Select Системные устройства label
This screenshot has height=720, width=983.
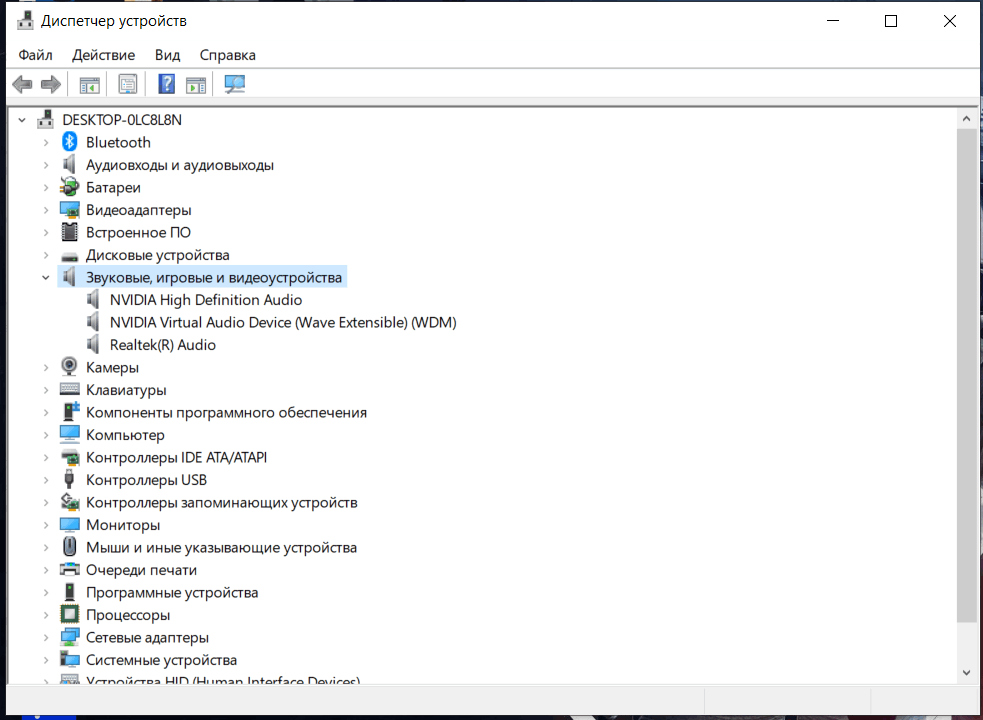(x=161, y=660)
